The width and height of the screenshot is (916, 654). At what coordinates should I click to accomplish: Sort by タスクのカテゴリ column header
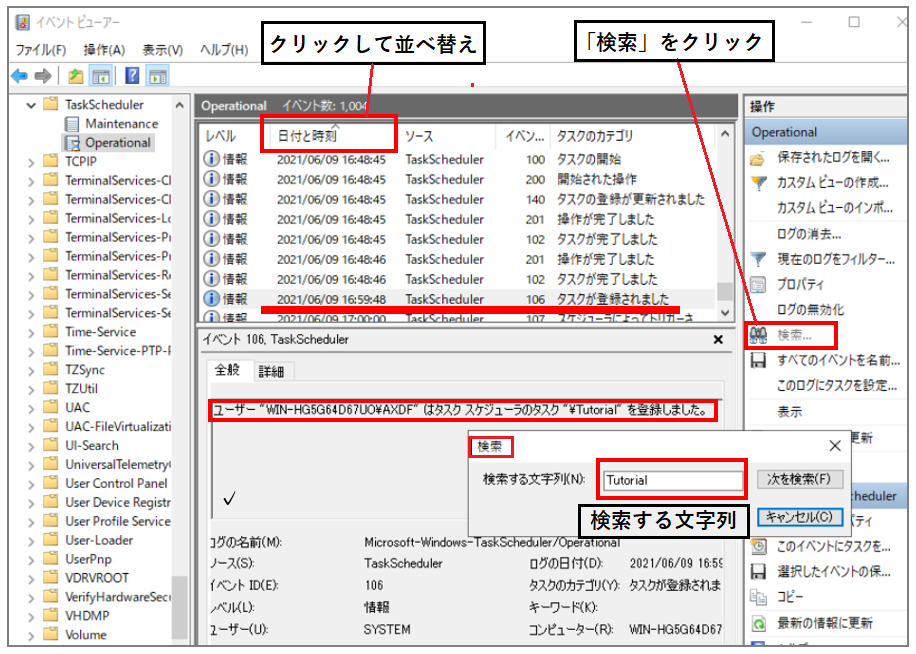pyautogui.click(x=633, y=136)
